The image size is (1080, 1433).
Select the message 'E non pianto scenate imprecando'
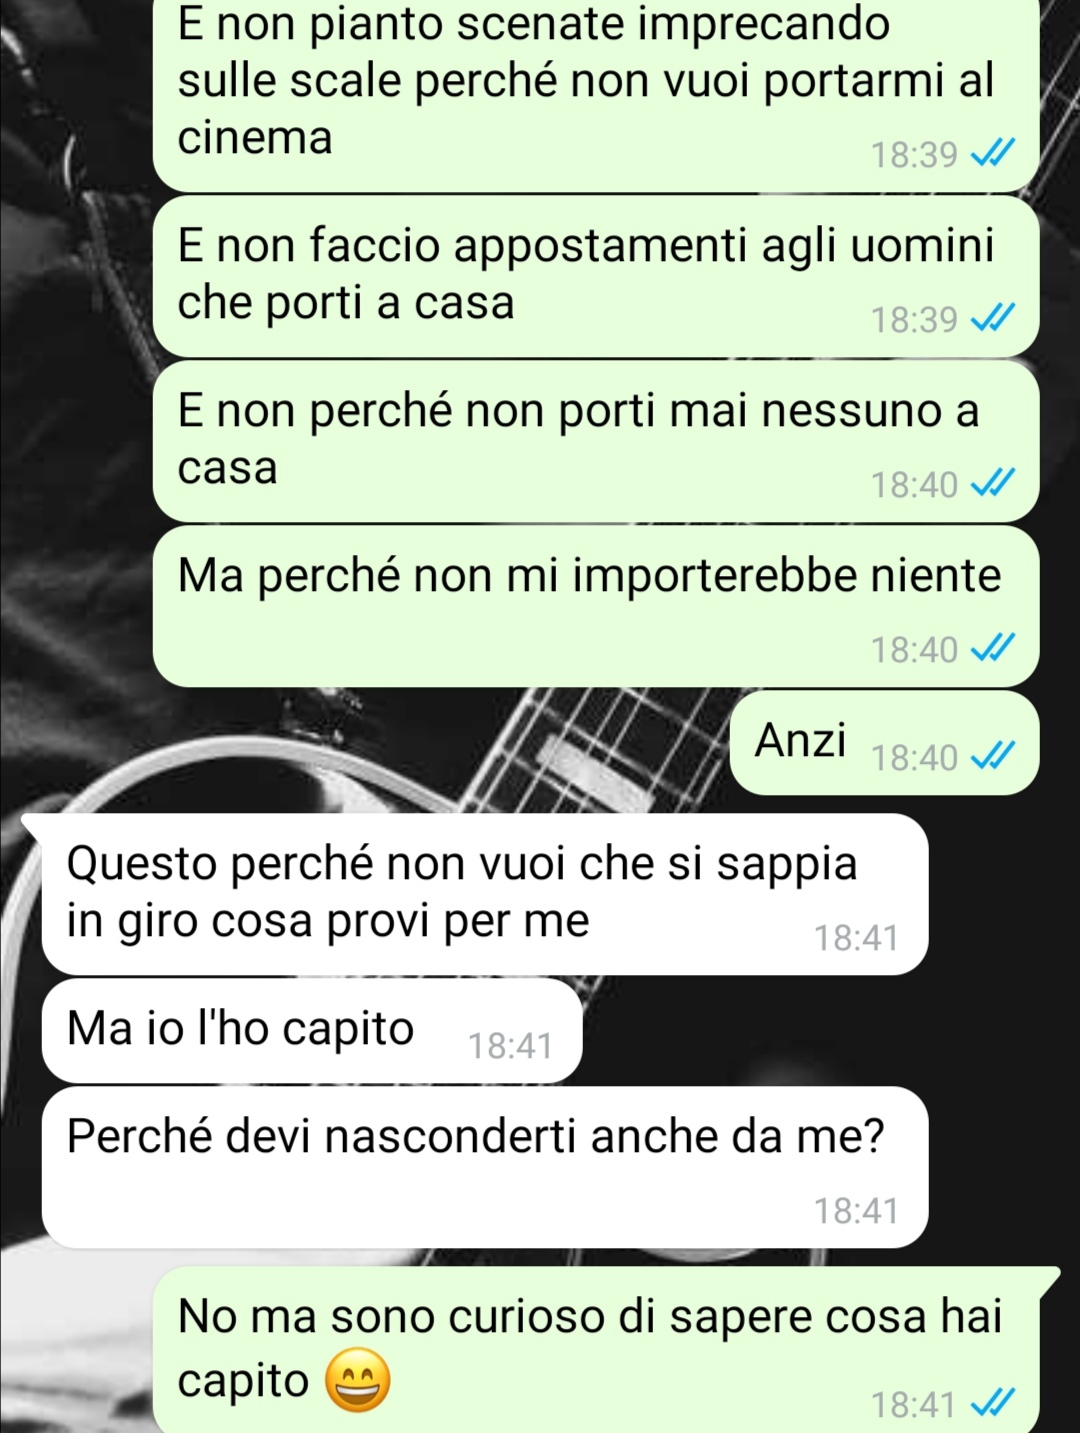[x=596, y=95]
